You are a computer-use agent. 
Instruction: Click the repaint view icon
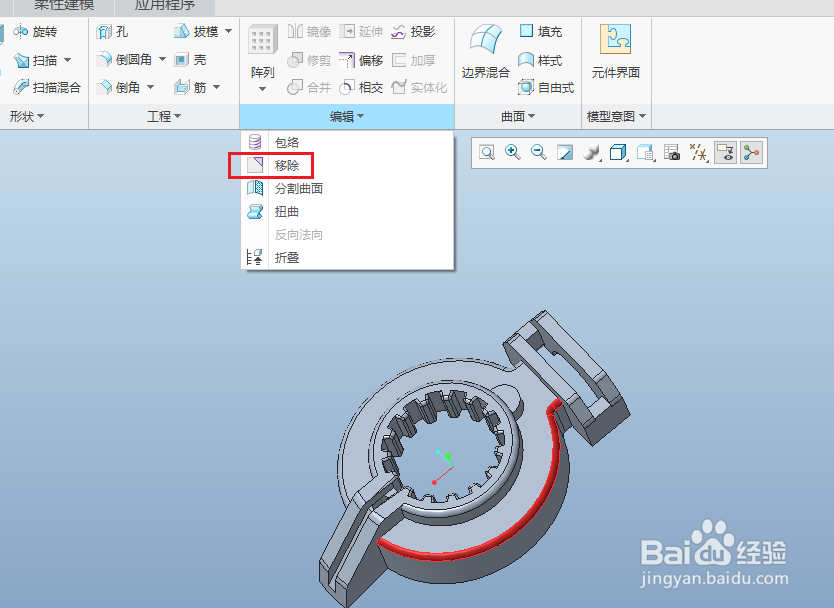coord(565,153)
